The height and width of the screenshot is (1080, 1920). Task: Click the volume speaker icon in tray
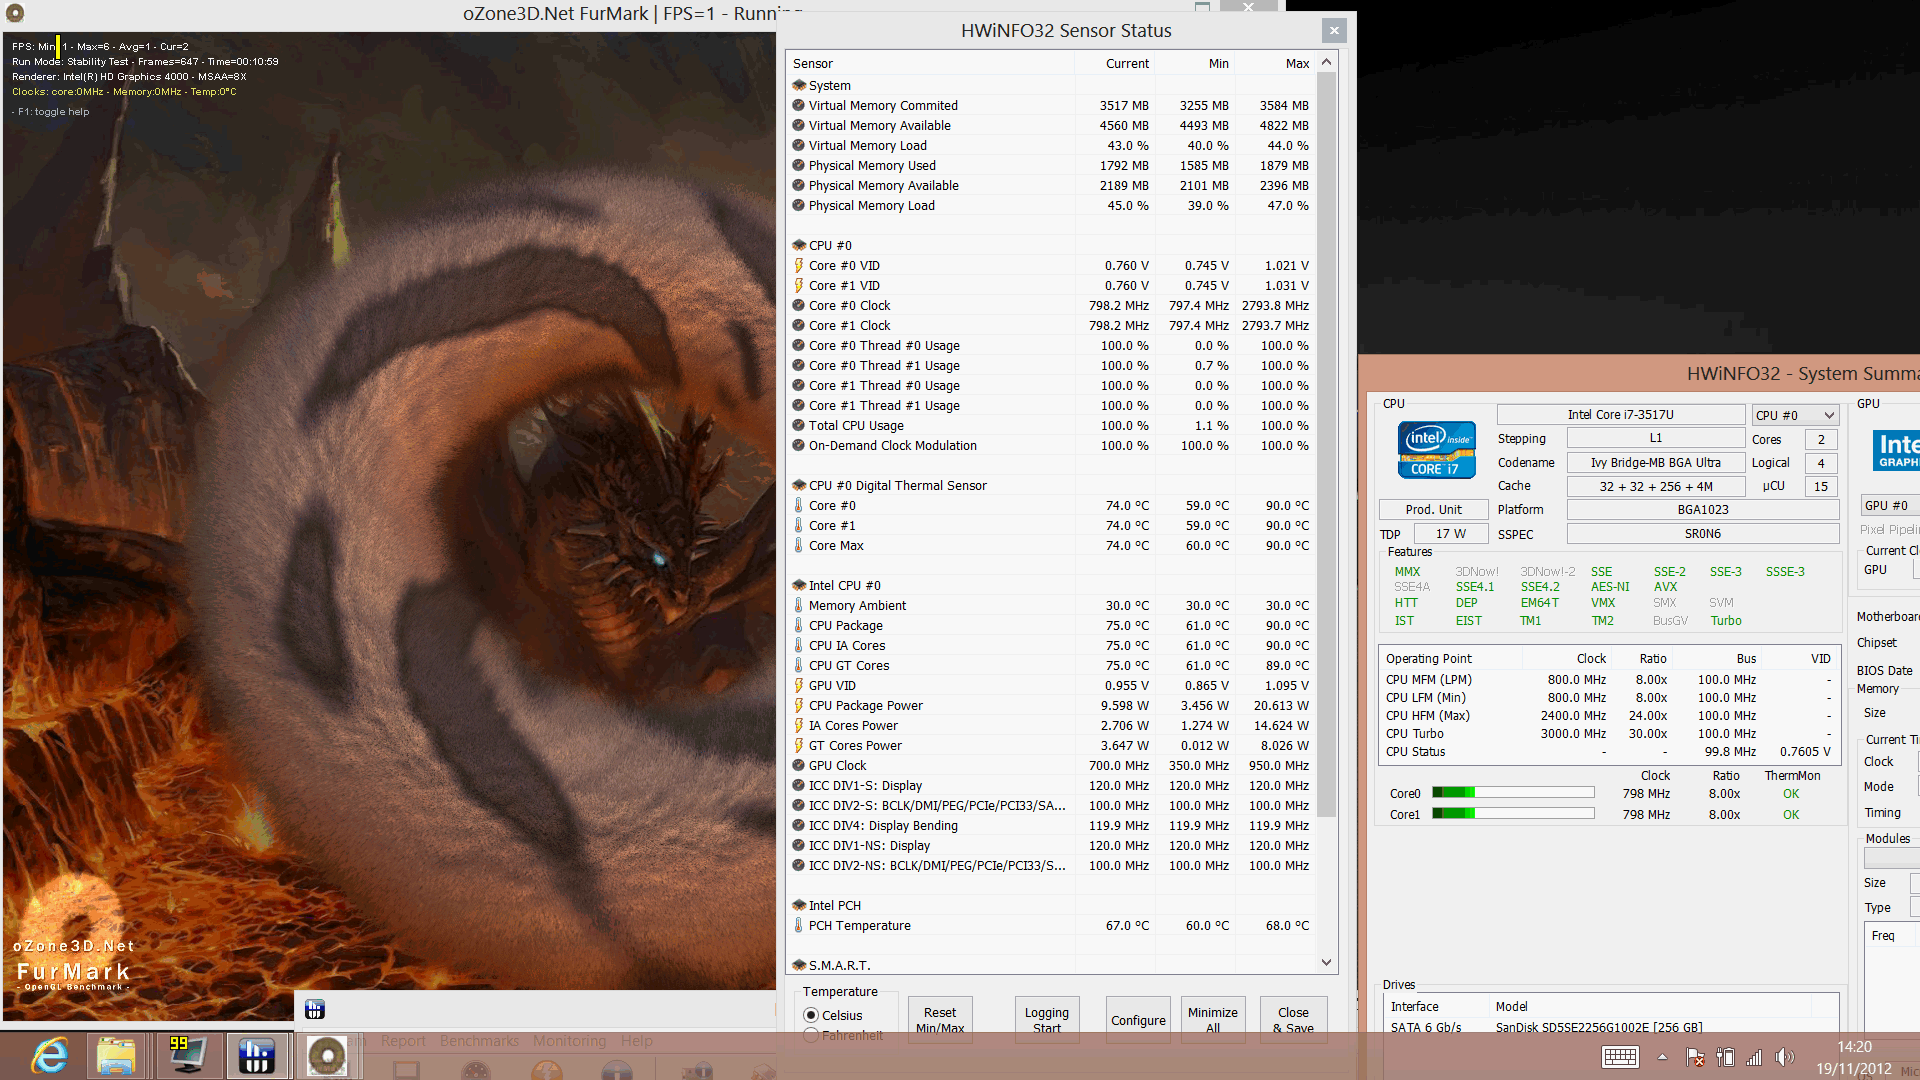pos(1785,1057)
